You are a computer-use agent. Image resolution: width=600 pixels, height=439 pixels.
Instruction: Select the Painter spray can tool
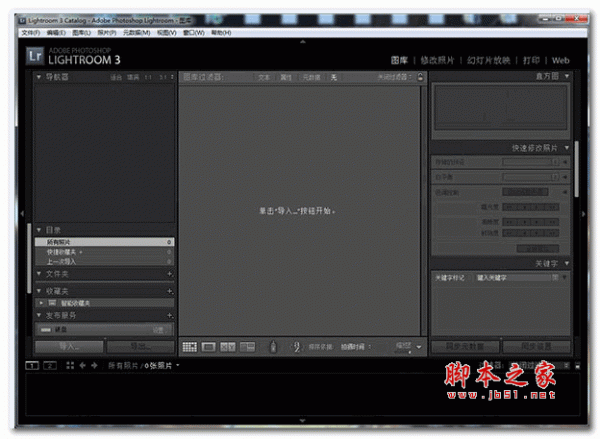click(x=272, y=347)
